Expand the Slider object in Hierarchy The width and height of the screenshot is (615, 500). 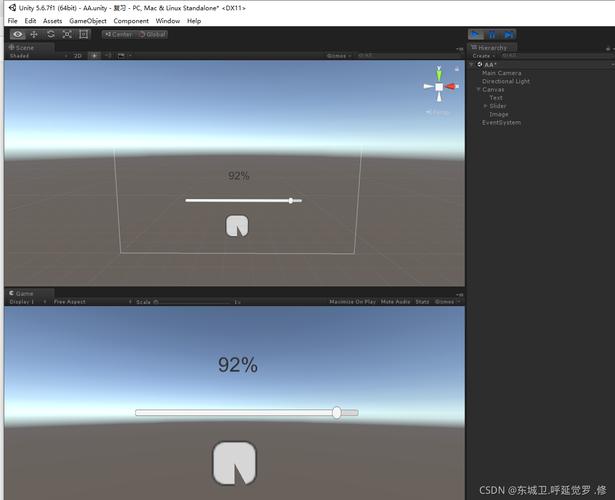485,106
